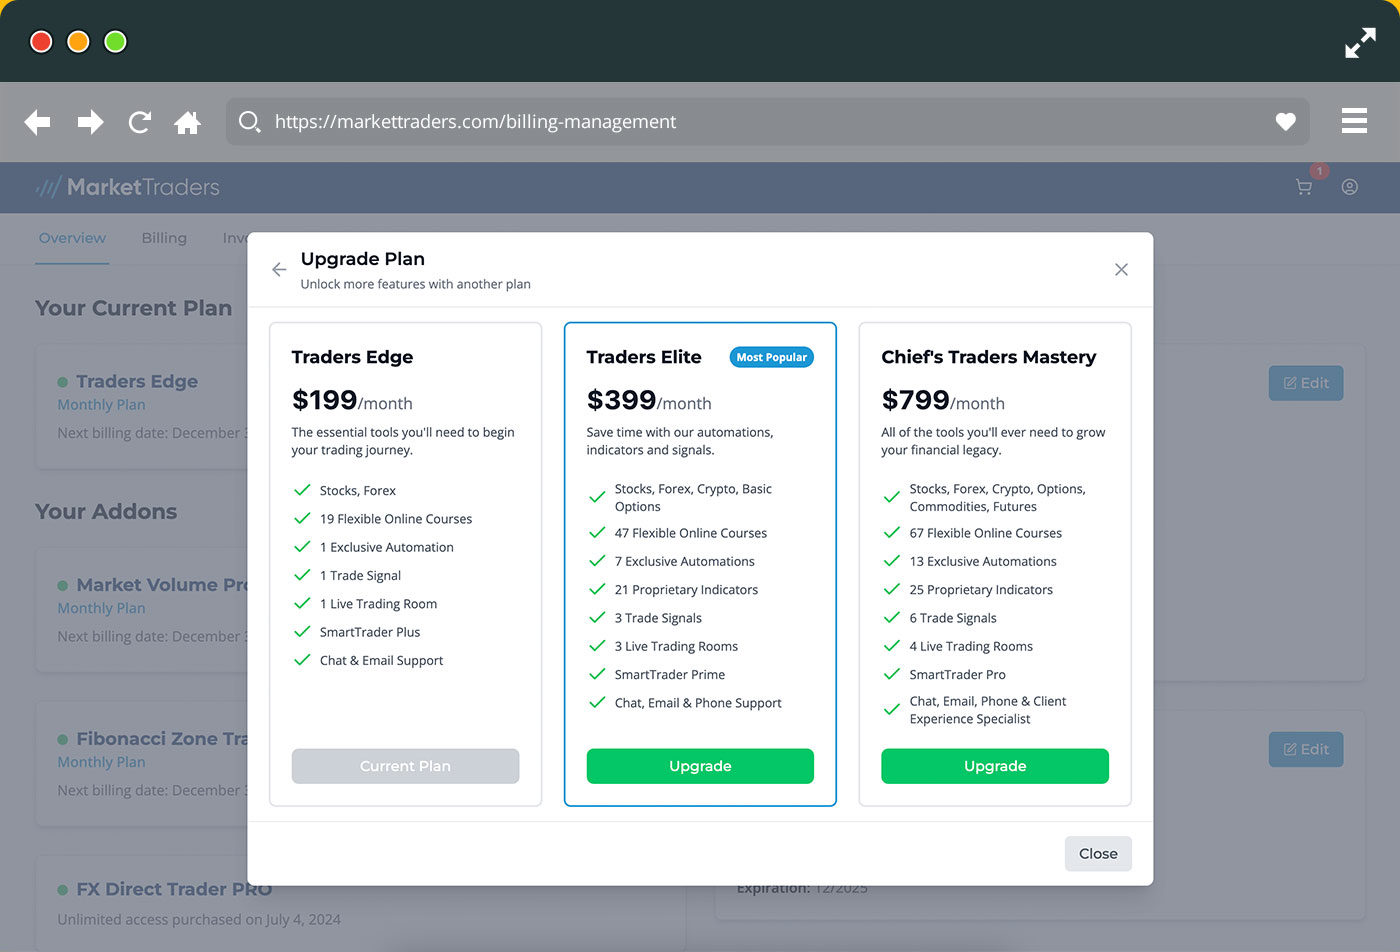Click '67 Flexible Online Courses' feature
Screen dimensions: 1400x952
[986, 533]
